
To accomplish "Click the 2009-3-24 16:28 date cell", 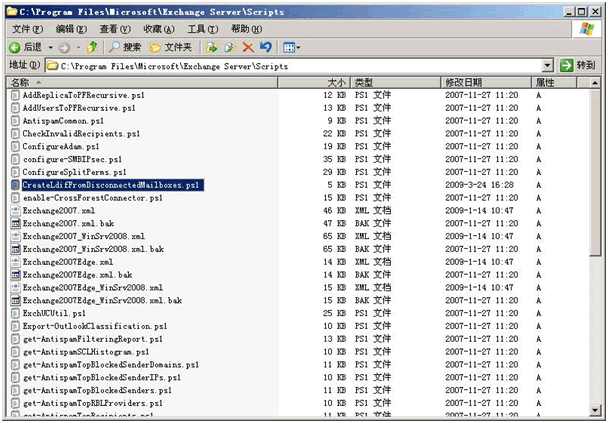I will pyautogui.click(x=479, y=185).
